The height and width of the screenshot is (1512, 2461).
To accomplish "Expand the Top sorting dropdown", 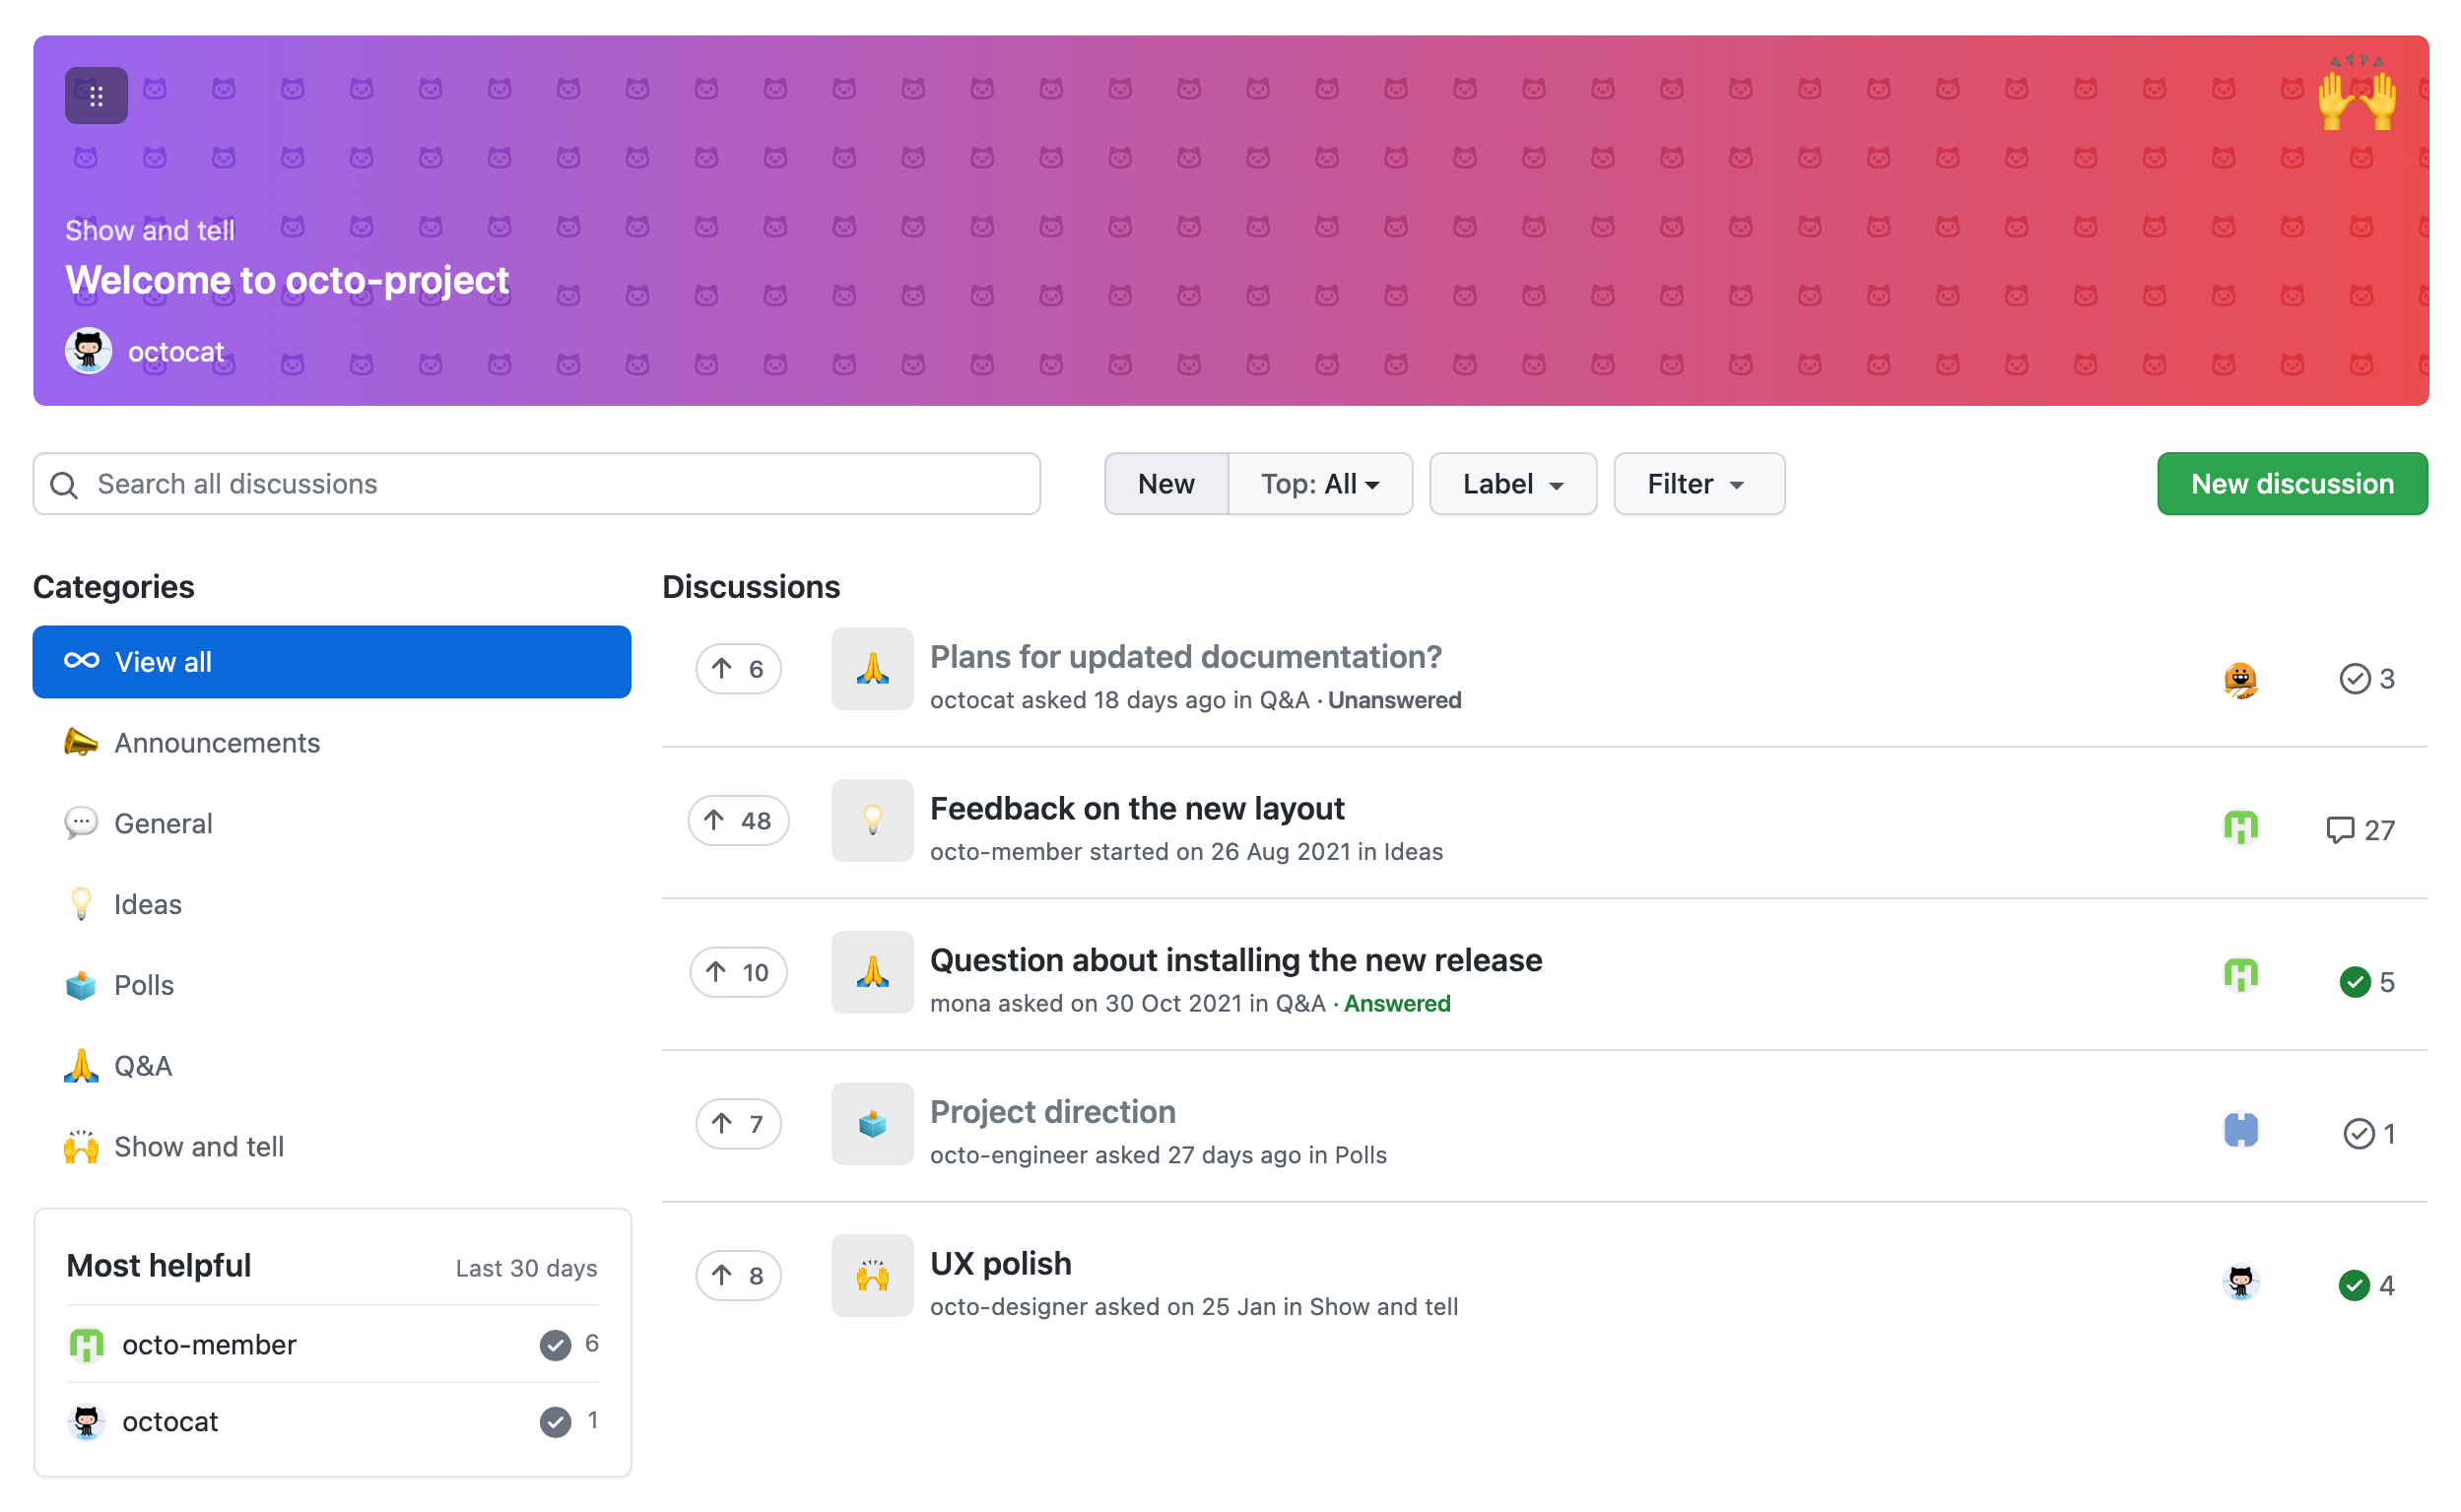I will point(1320,484).
